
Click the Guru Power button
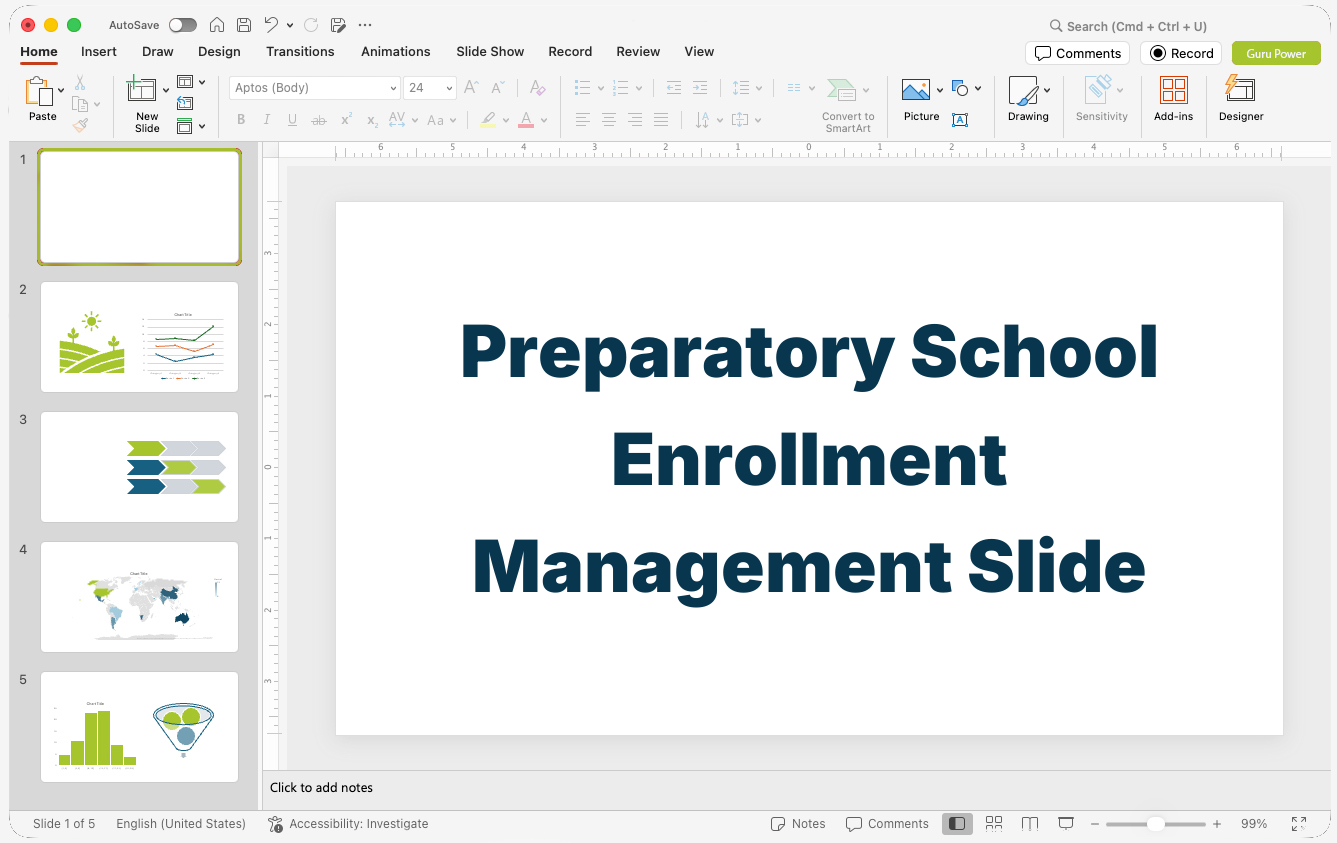[x=1276, y=53]
